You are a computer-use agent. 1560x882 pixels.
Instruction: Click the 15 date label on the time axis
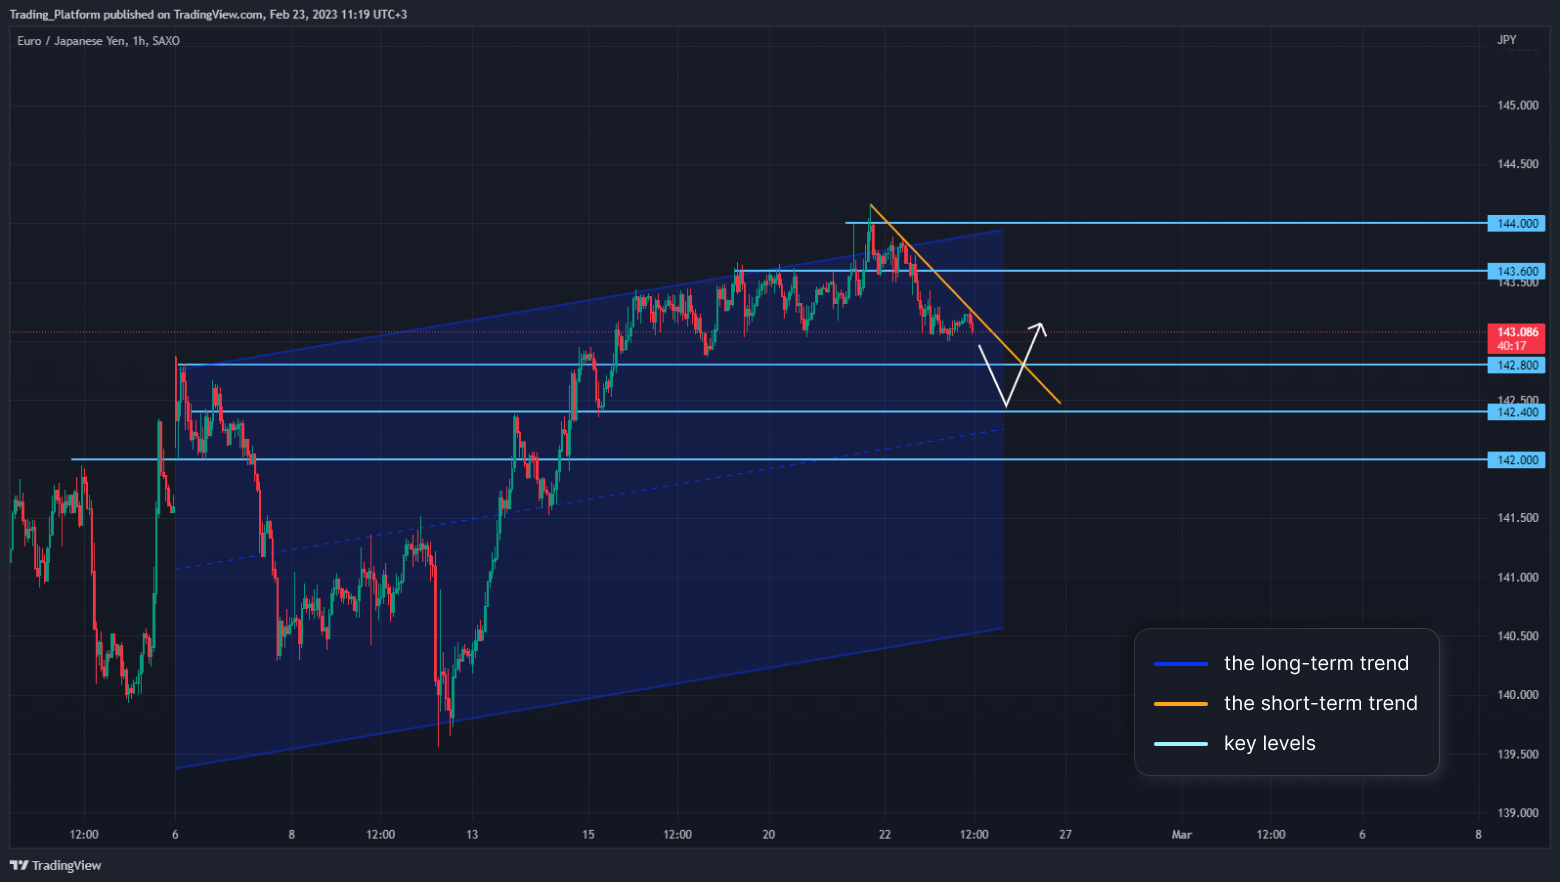tap(588, 834)
